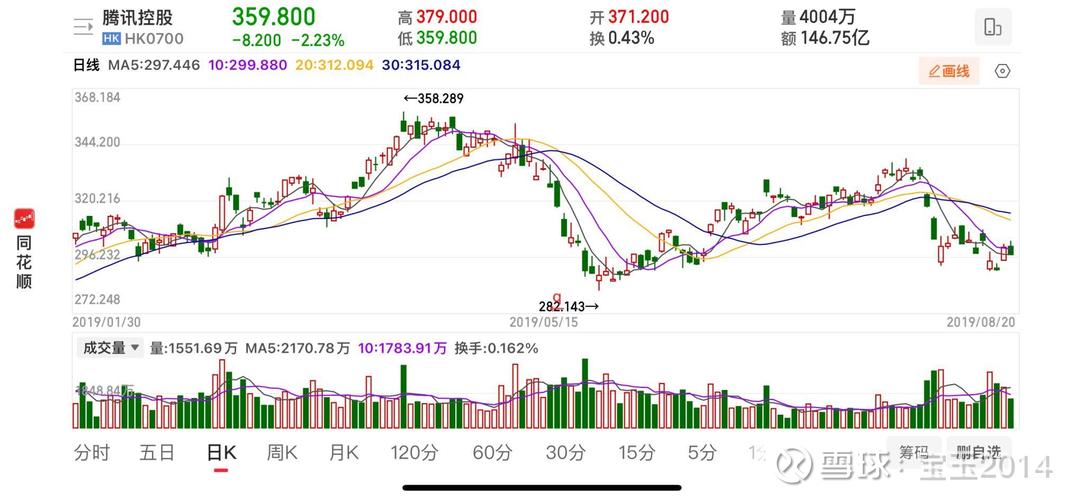1084x500 pixels.
Task: Tap the 282.143 low price marker
Action: coord(568,306)
